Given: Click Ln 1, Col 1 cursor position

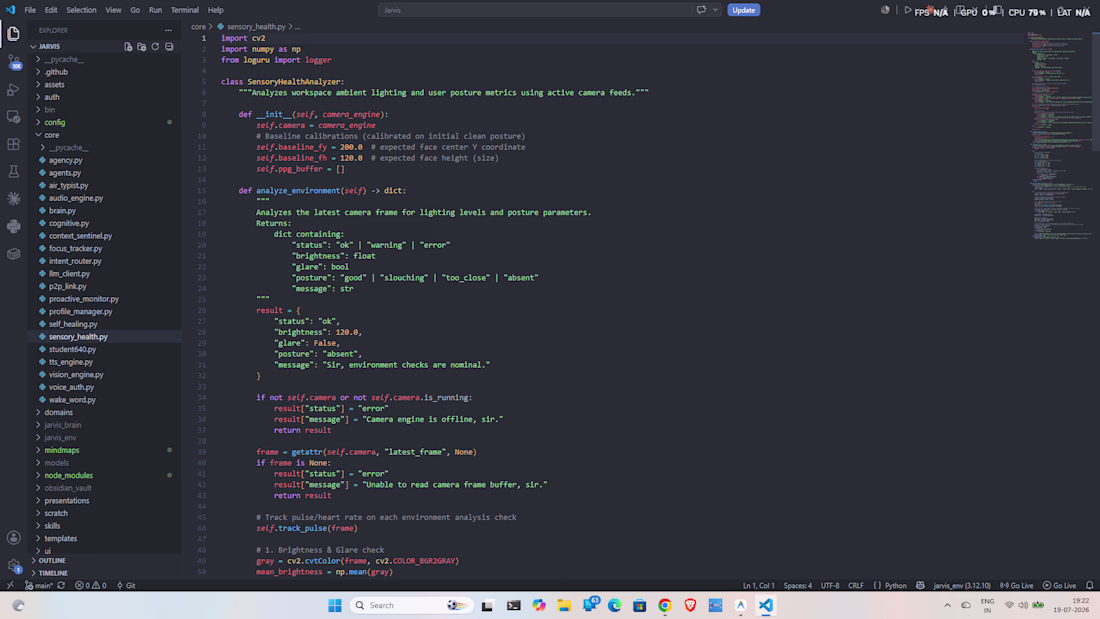Looking at the screenshot, I should point(758,585).
